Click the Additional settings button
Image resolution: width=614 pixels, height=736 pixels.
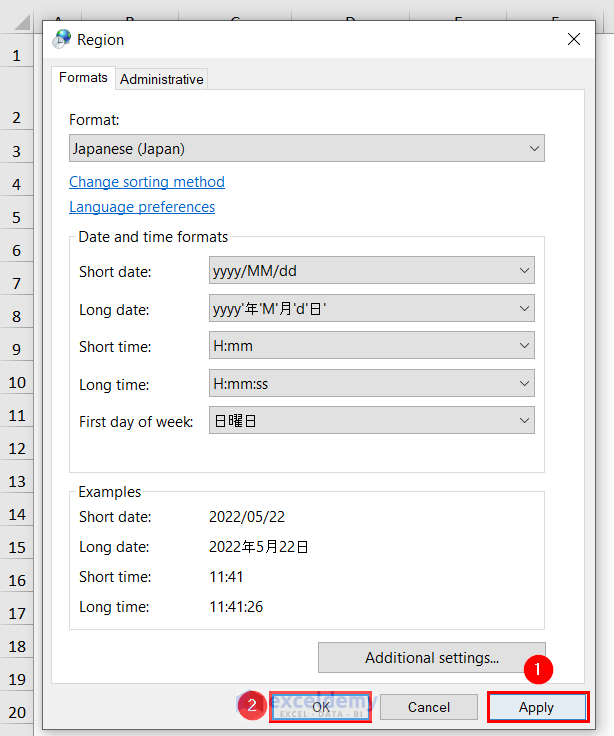tap(431, 658)
